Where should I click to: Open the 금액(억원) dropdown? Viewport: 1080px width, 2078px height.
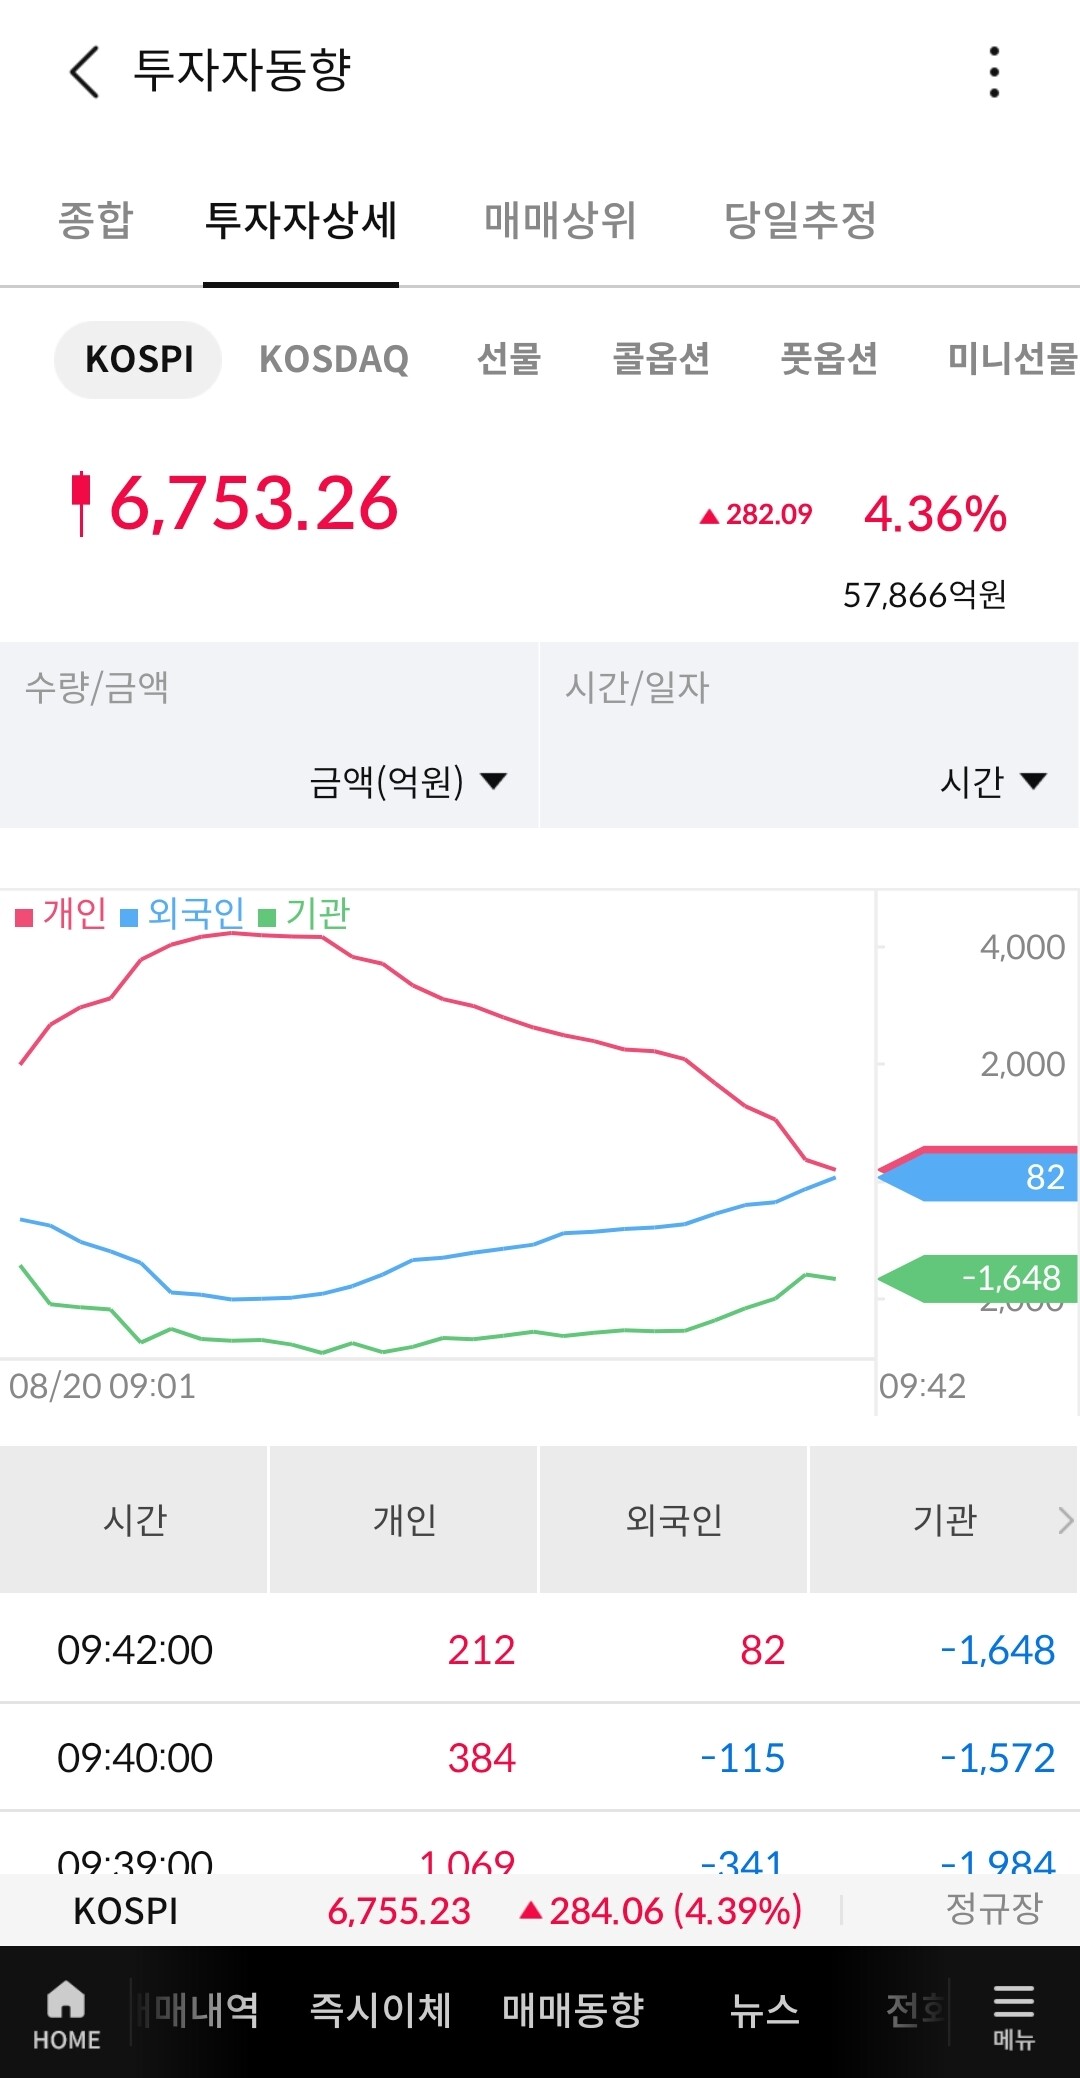pyautogui.click(x=408, y=781)
